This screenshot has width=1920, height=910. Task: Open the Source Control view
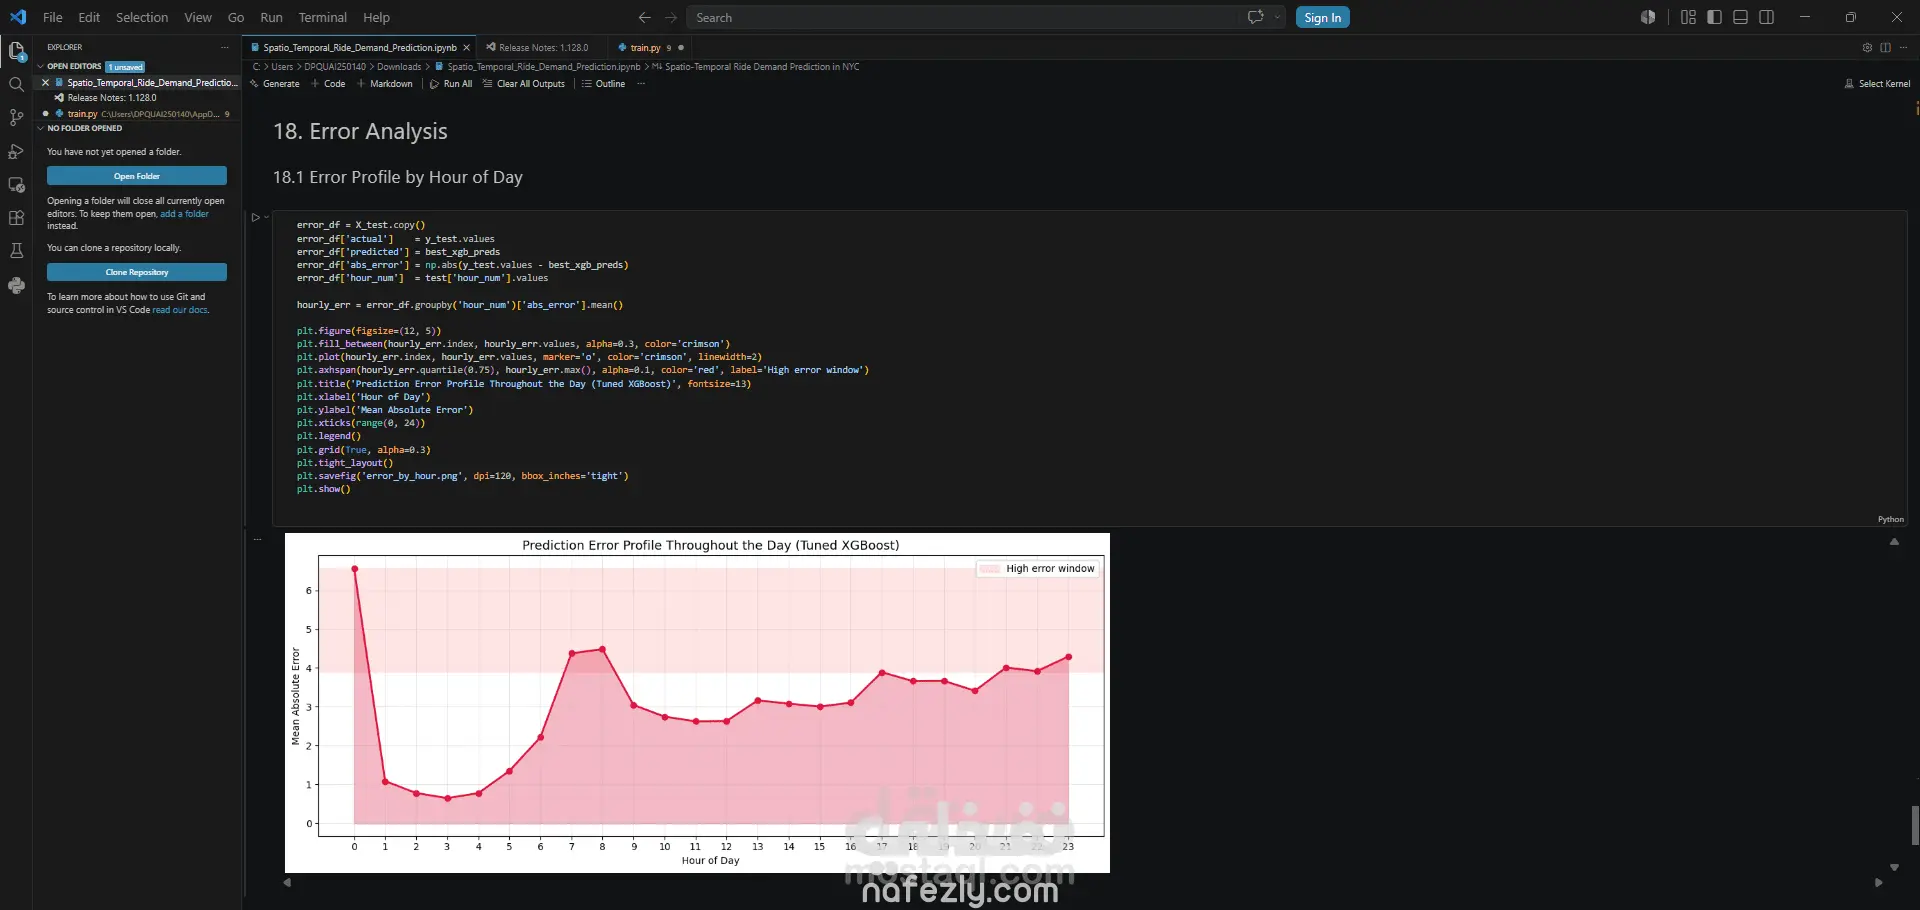16,118
